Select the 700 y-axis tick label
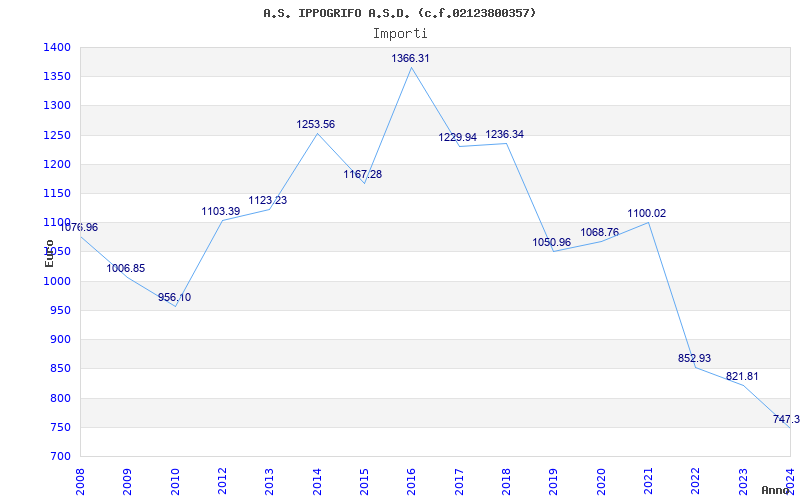 click(60, 456)
